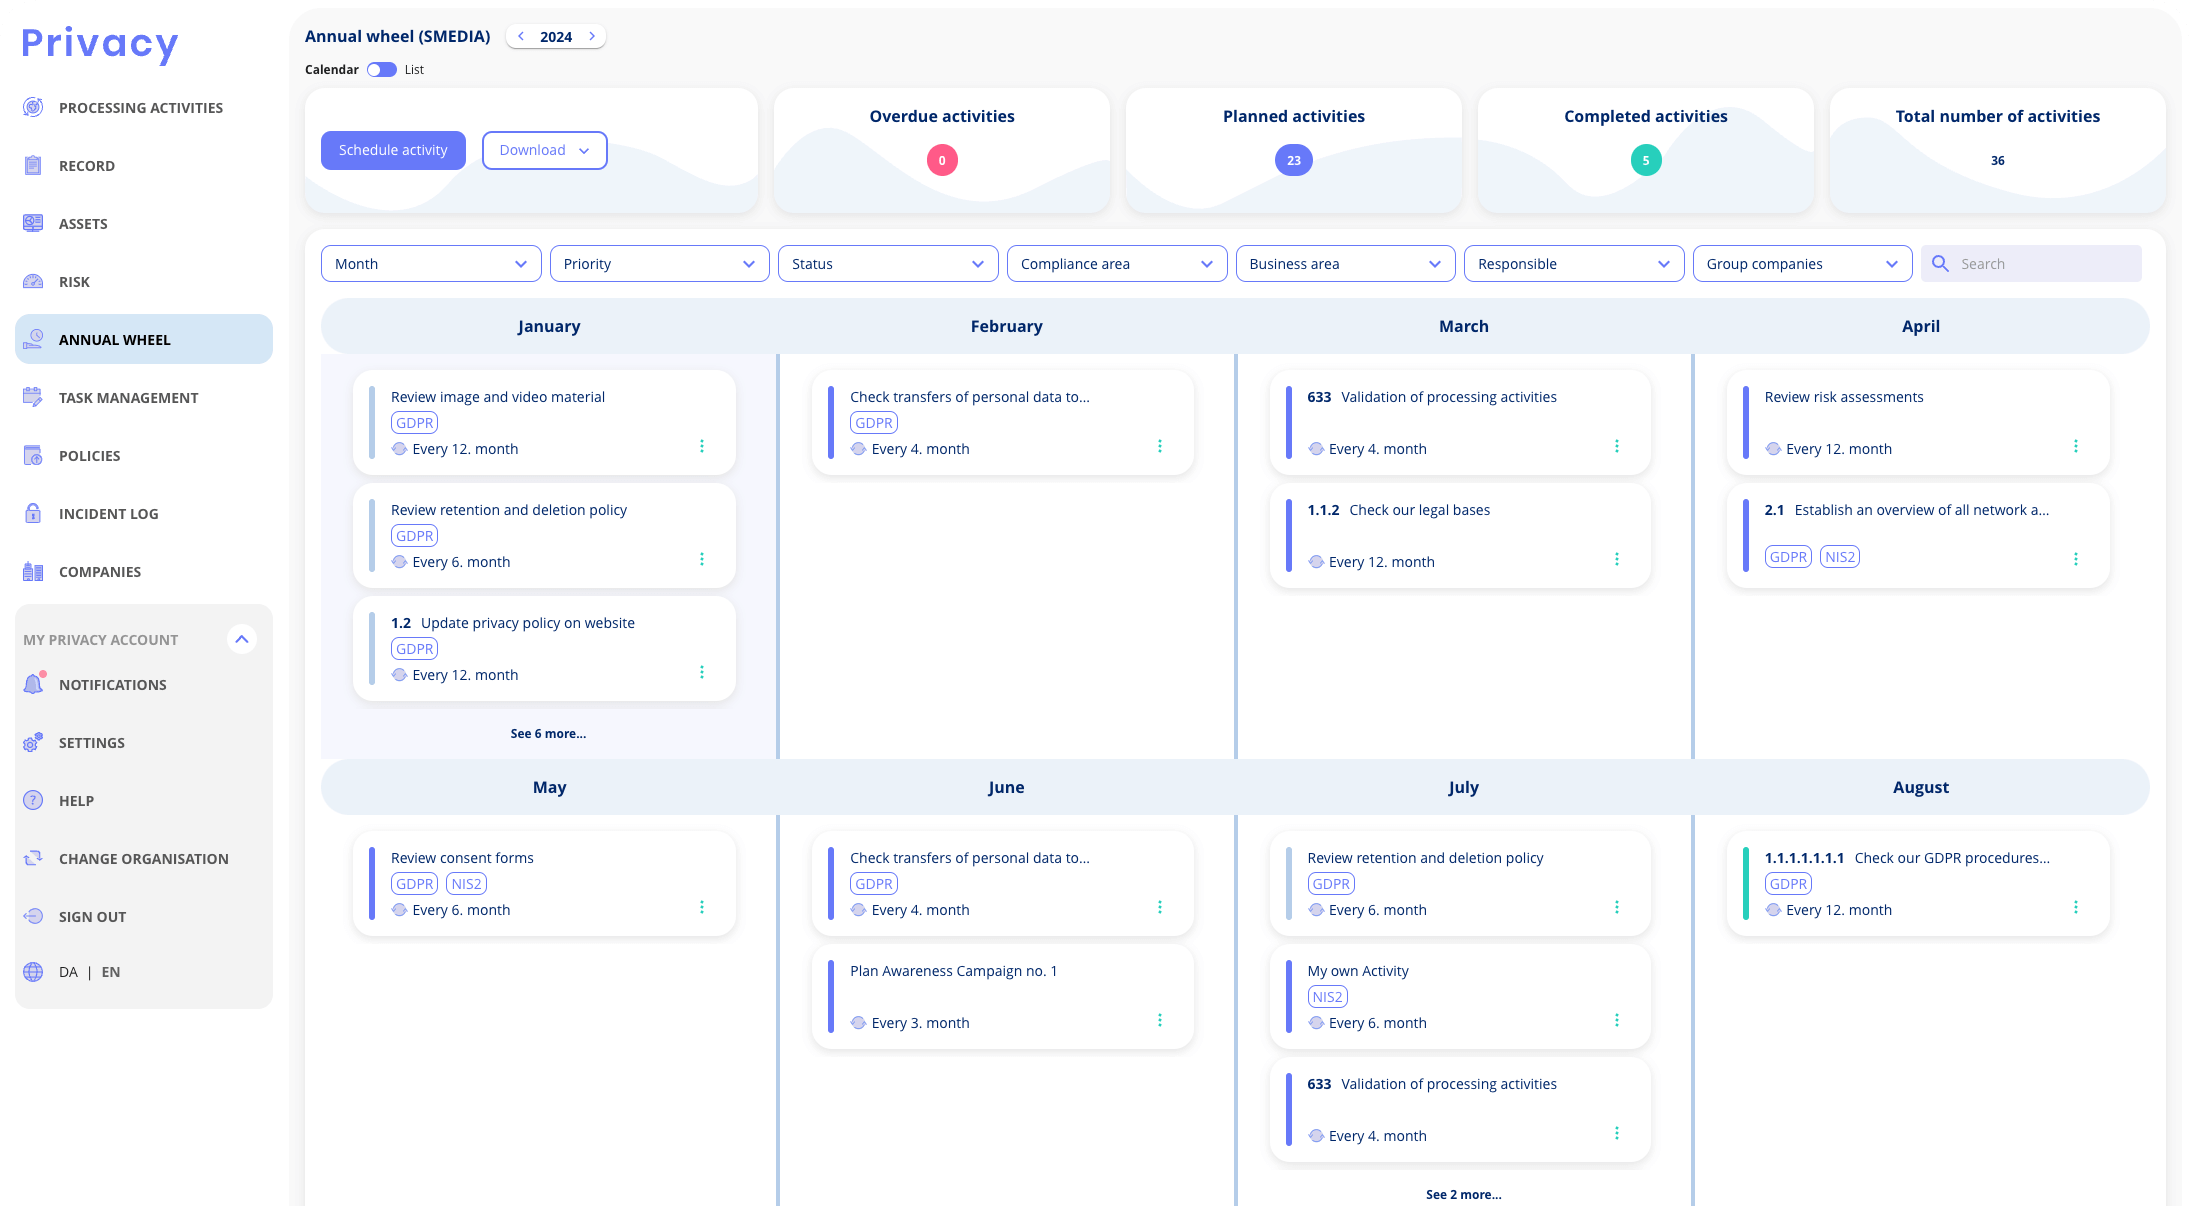Click the search input field
The width and height of the screenshot is (2189, 1206).
(x=2031, y=263)
